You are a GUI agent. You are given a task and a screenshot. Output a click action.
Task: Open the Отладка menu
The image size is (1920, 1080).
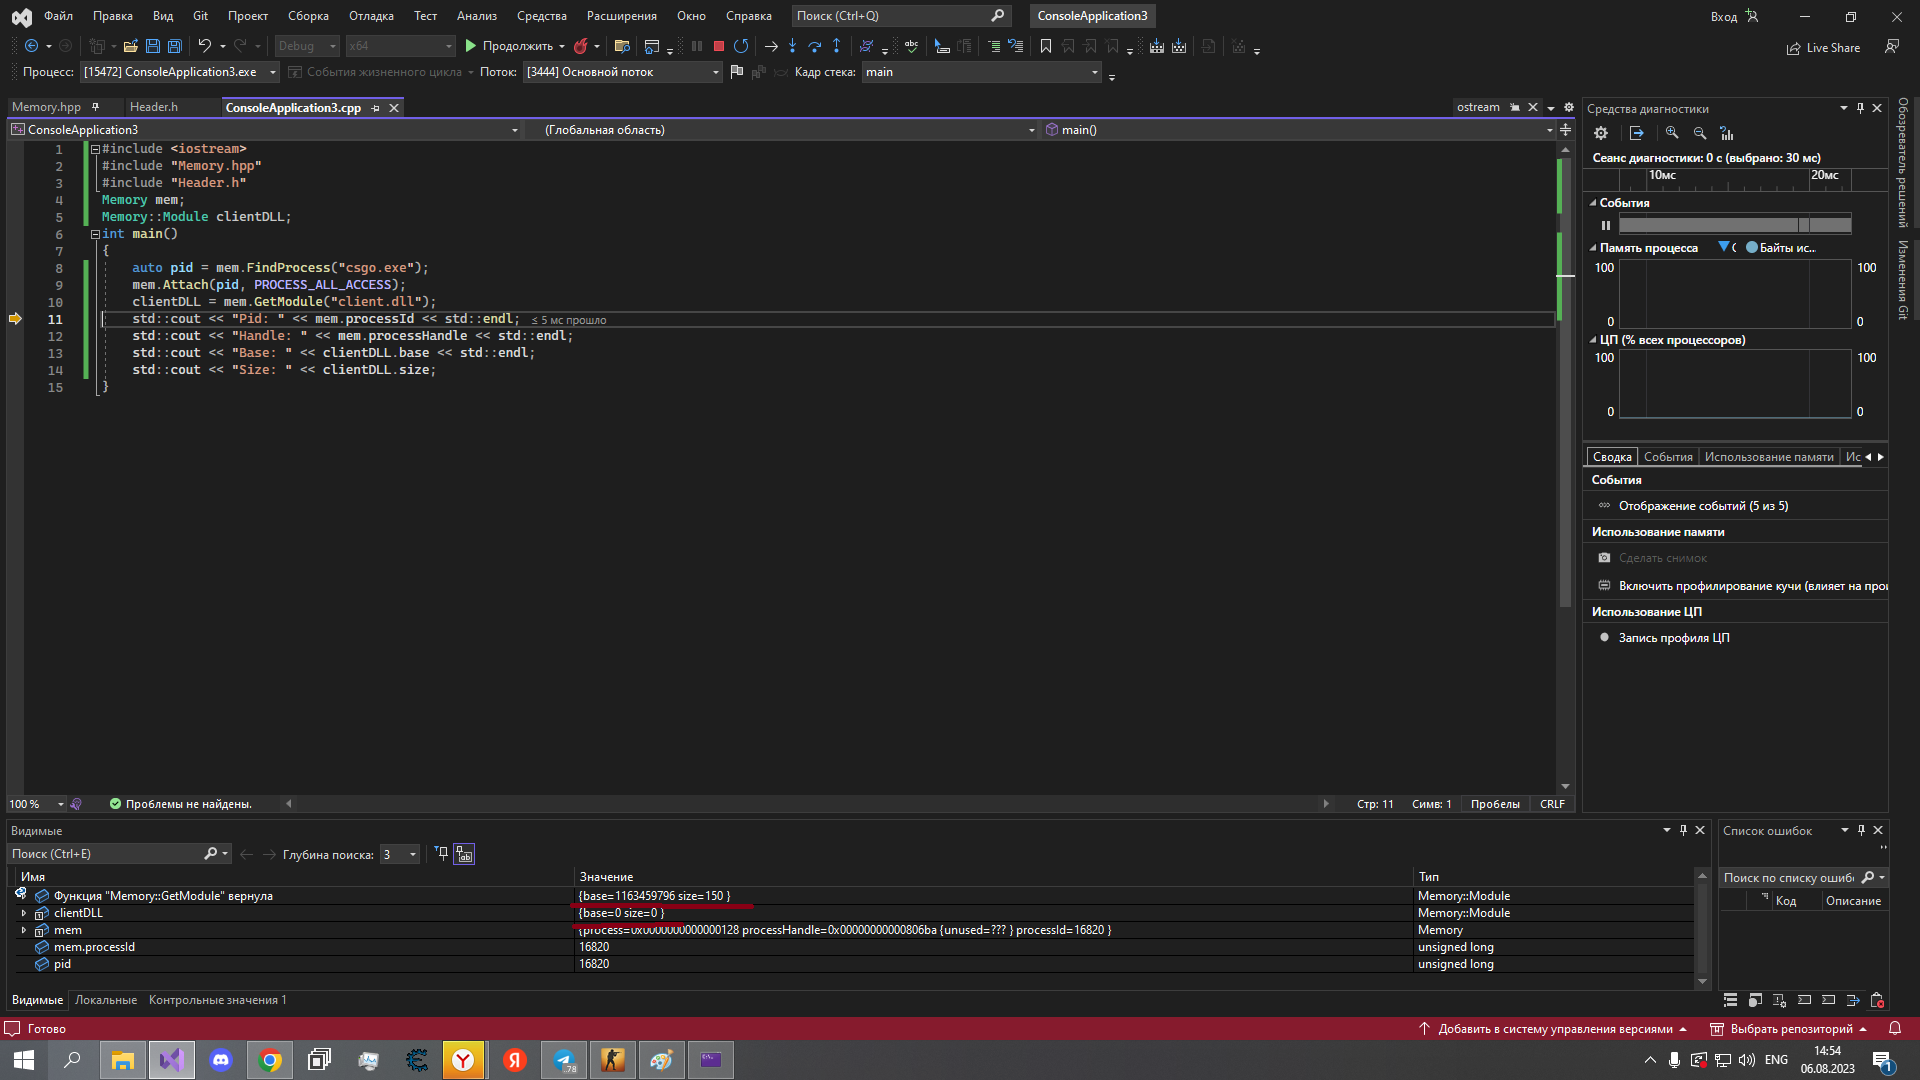pos(371,16)
